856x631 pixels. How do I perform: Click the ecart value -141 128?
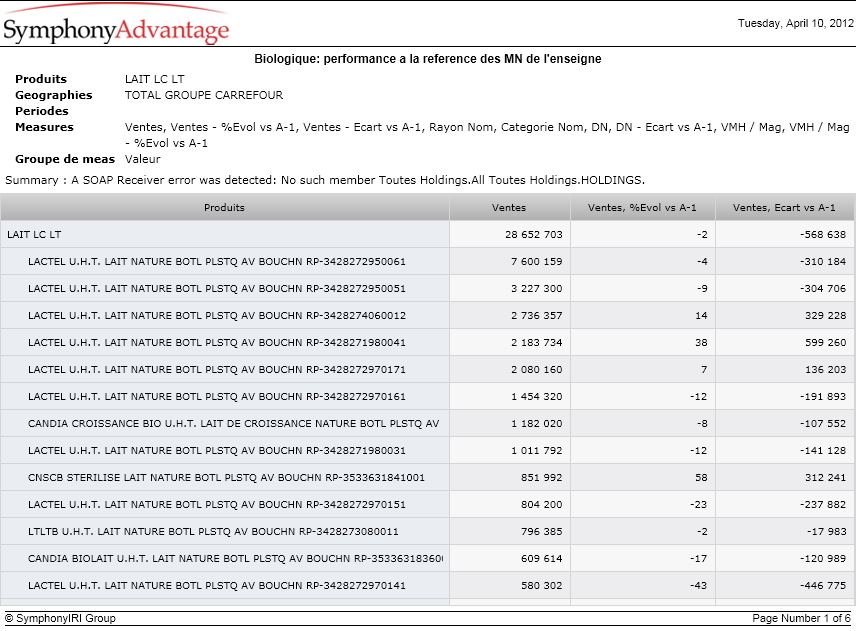tap(823, 450)
